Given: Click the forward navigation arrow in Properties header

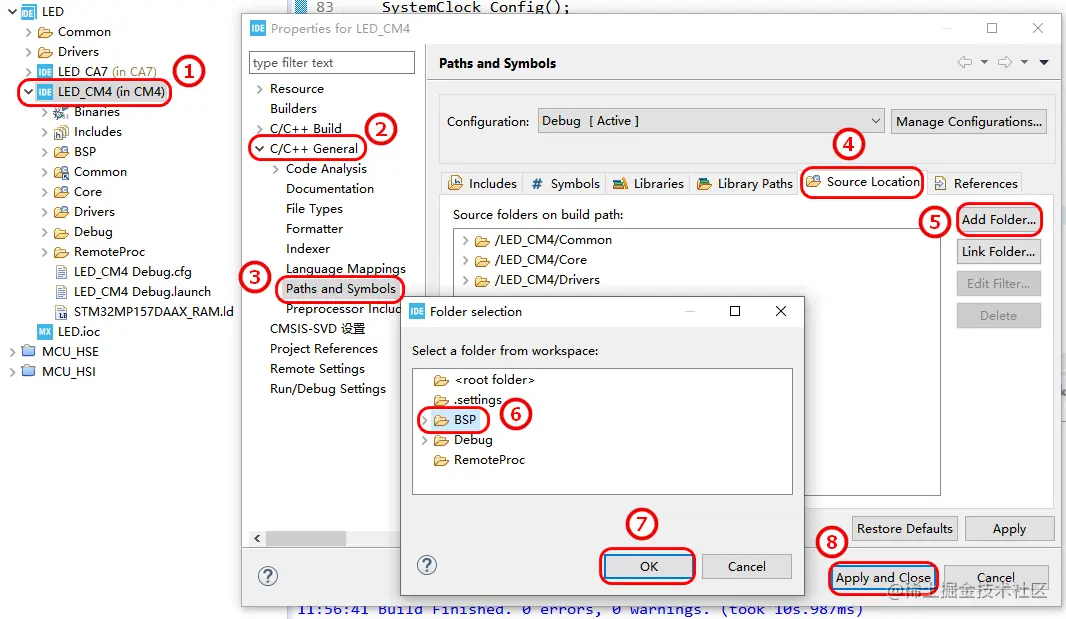Looking at the screenshot, I should point(1005,63).
